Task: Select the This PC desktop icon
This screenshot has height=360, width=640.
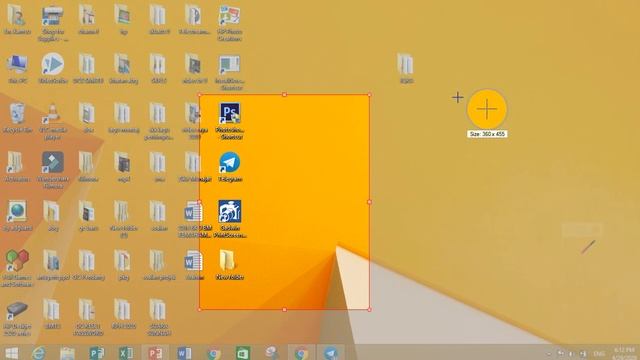Action: pyautogui.click(x=18, y=64)
